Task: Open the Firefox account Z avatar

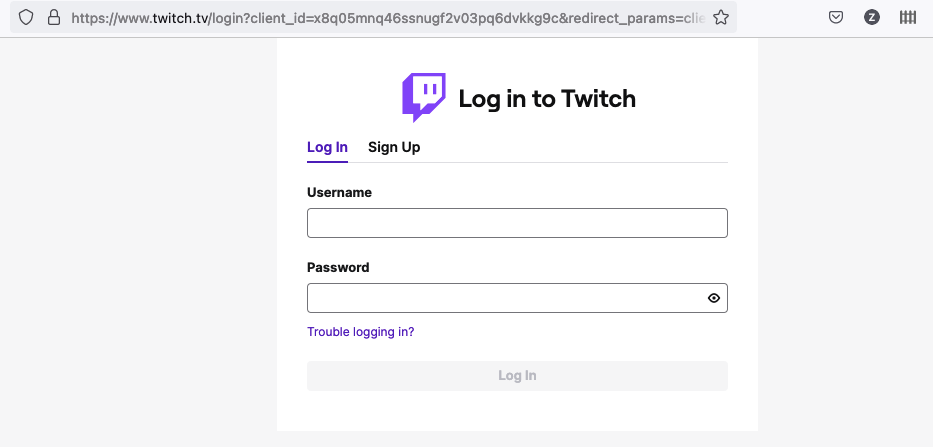Action: click(x=872, y=17)
